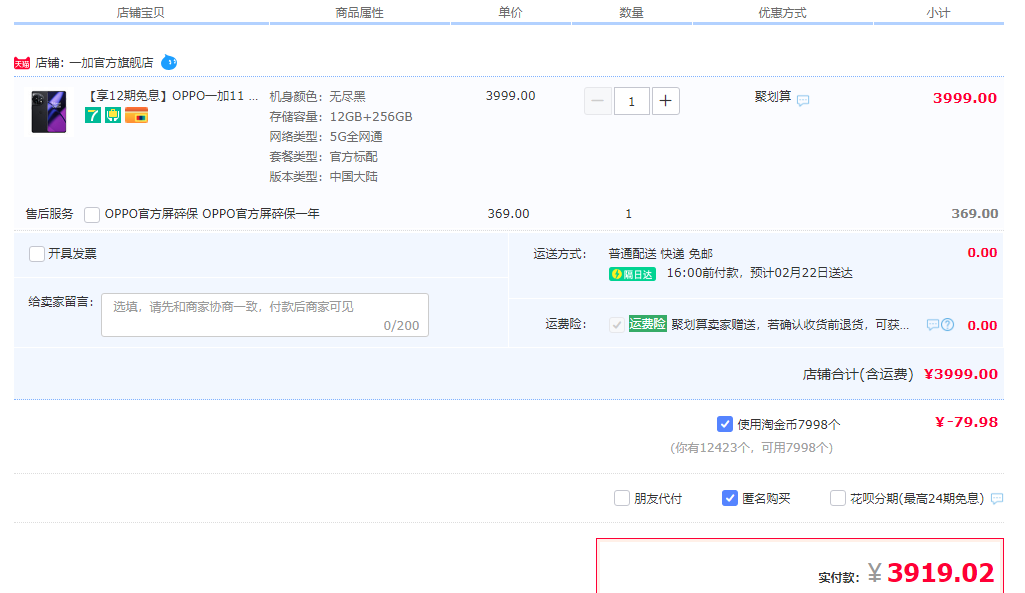Click the question mark help icon for 运费险

[947, 325]
